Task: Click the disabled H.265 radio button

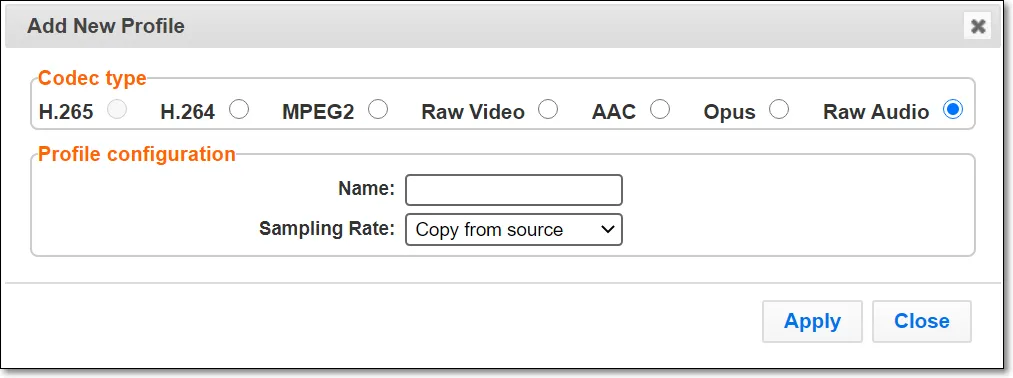Action: (x=117, y=110)
